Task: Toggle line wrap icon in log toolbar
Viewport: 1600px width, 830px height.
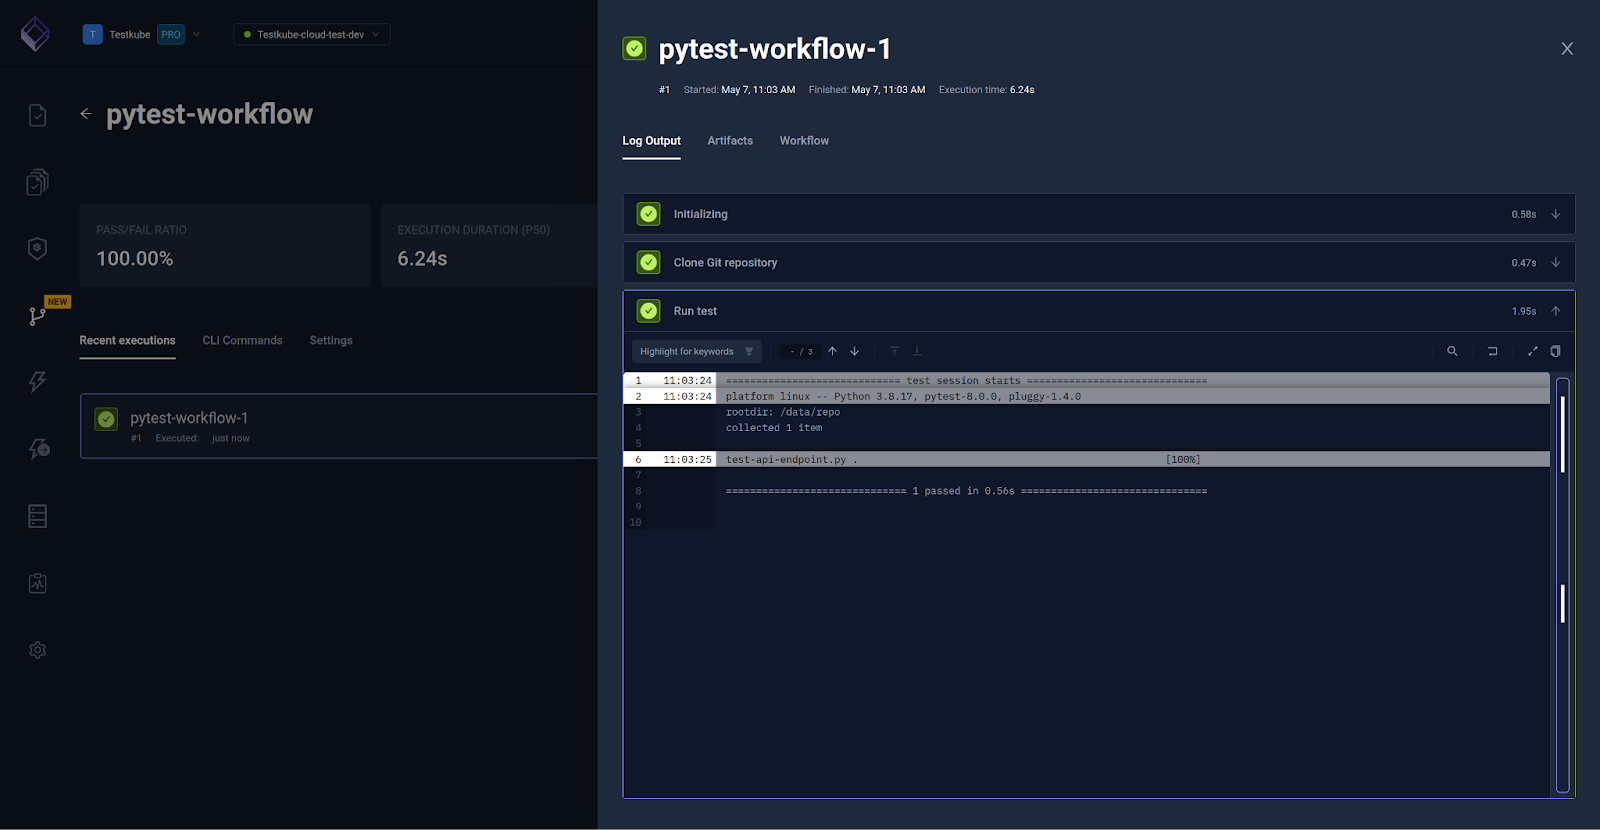Action: tap(1493, 351)
